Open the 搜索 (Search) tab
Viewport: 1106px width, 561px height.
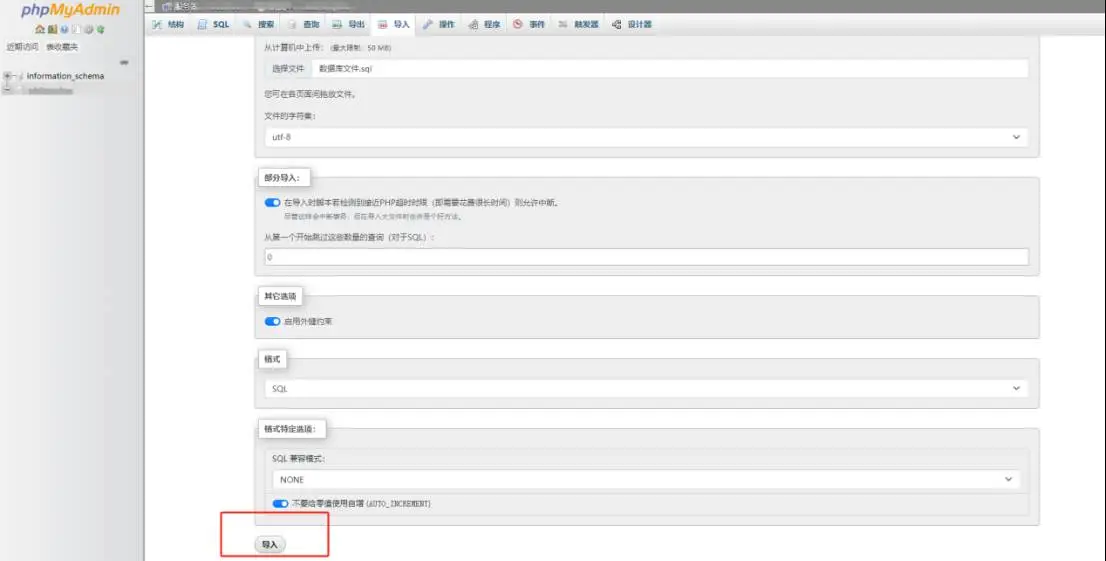pos(259,24)
